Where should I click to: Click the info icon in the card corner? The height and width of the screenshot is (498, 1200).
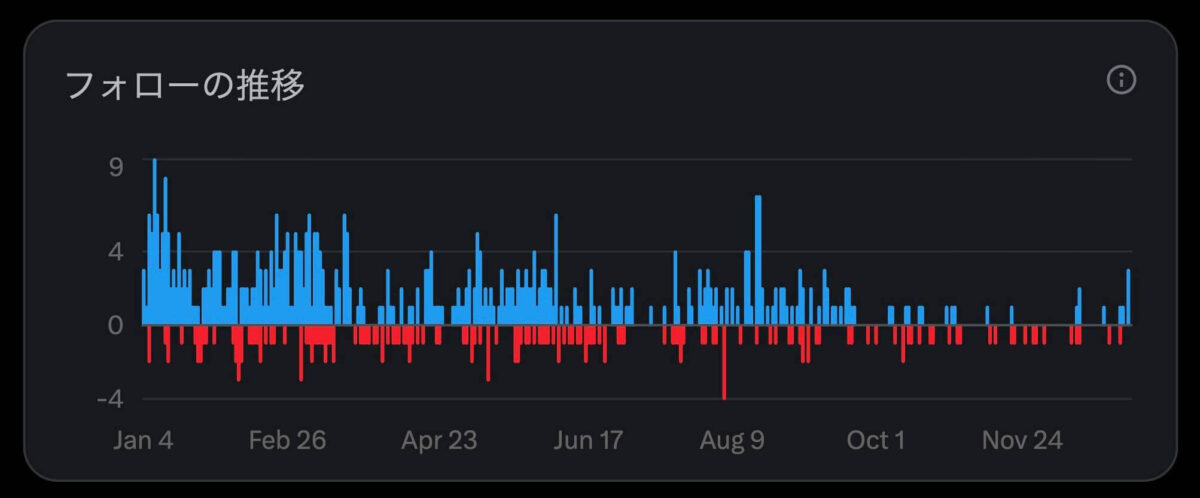1121,80
